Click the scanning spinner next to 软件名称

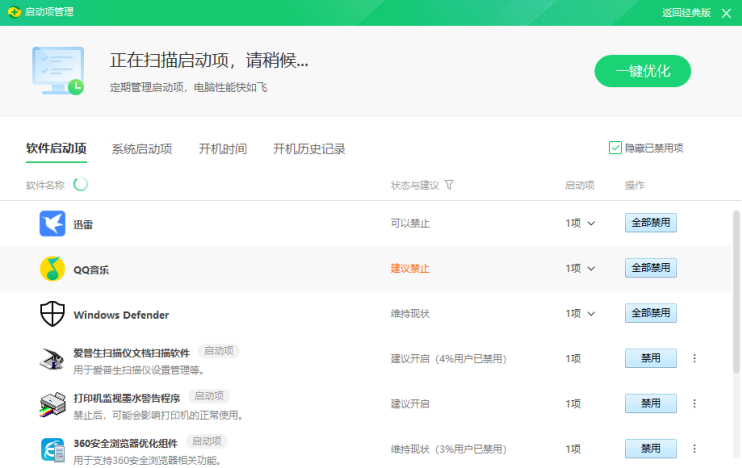(x=80, y=184)
